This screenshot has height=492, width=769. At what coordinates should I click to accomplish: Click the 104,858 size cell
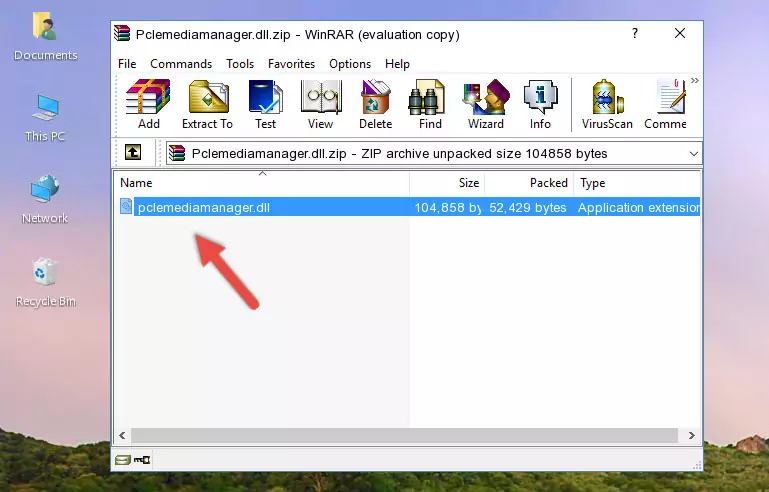pyautogui.click(x=447, y=207)
